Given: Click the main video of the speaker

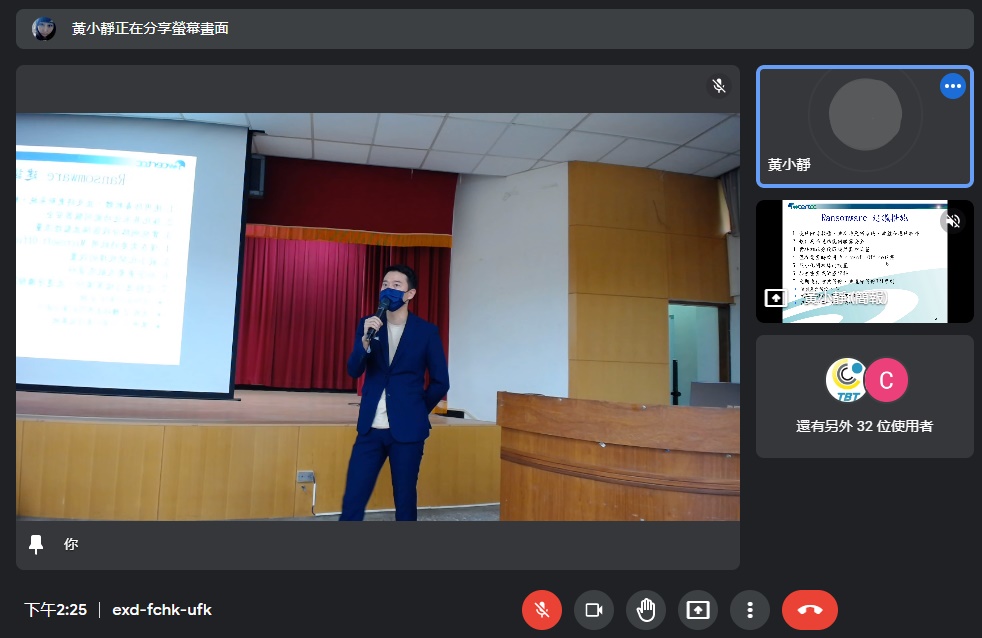Looking at the screenshot, I should [x=378, y=316].
